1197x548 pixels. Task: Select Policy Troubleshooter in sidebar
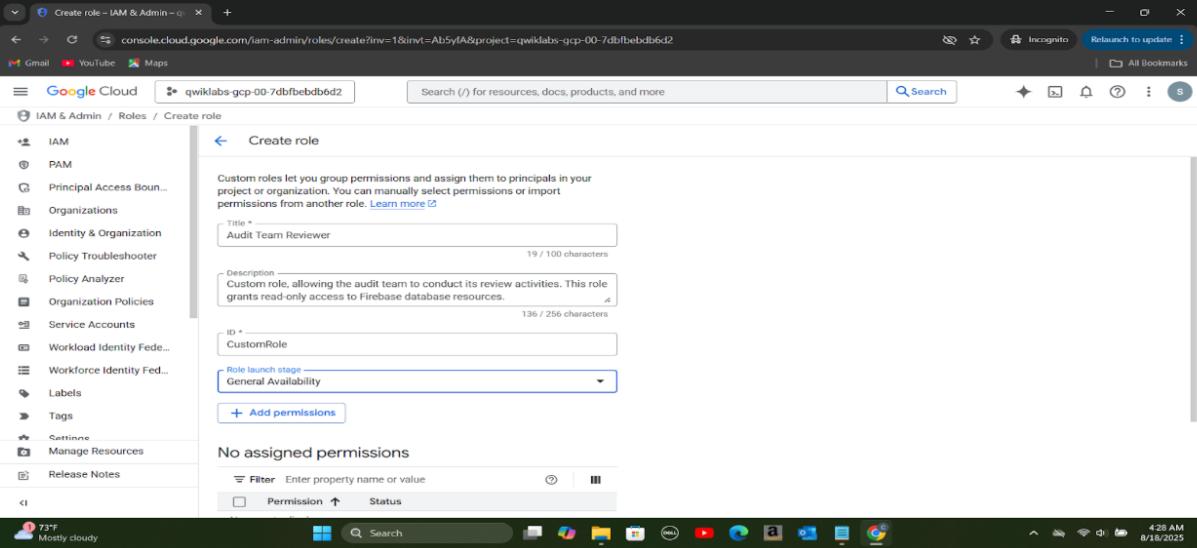tap(102, 256)
